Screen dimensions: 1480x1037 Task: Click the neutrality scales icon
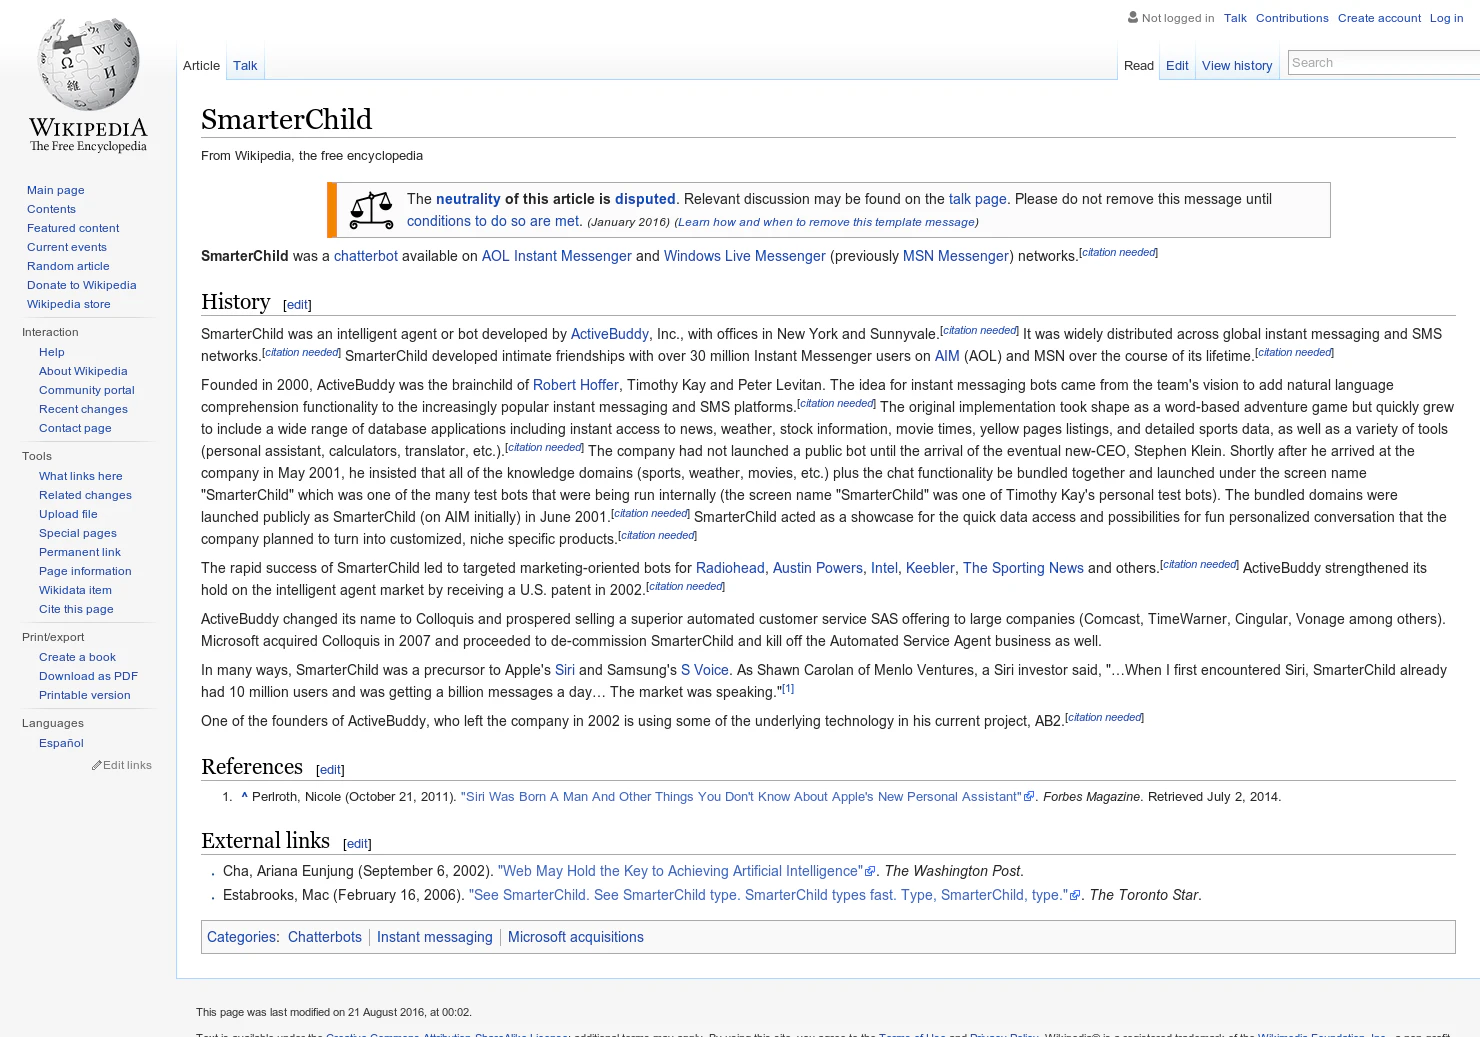point(371,210)
